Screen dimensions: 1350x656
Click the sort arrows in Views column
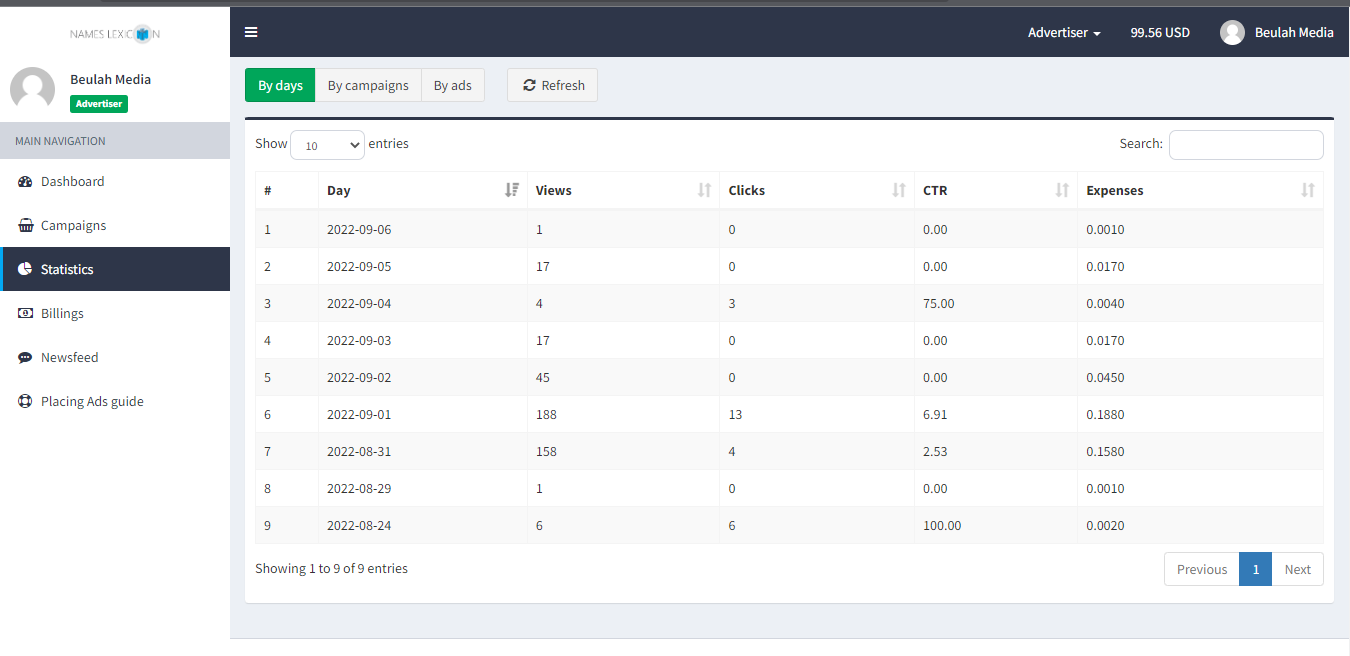tap(704, 190)
